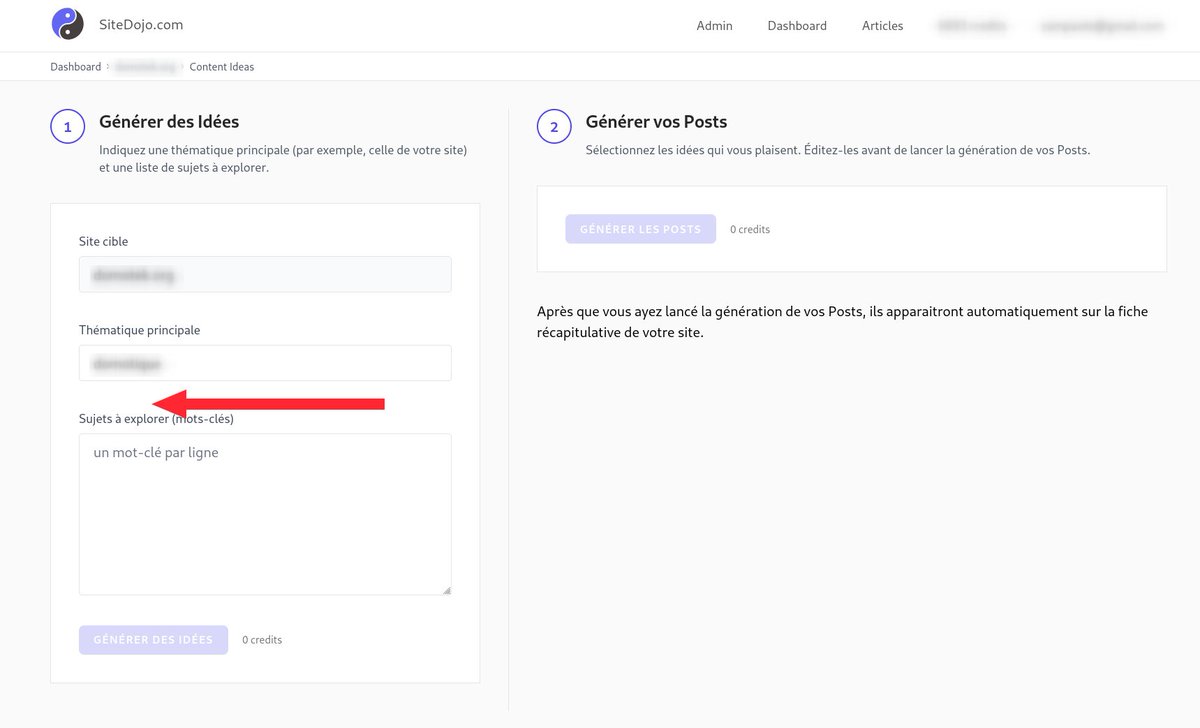Select the step 2 circle badge

(554, 126)
